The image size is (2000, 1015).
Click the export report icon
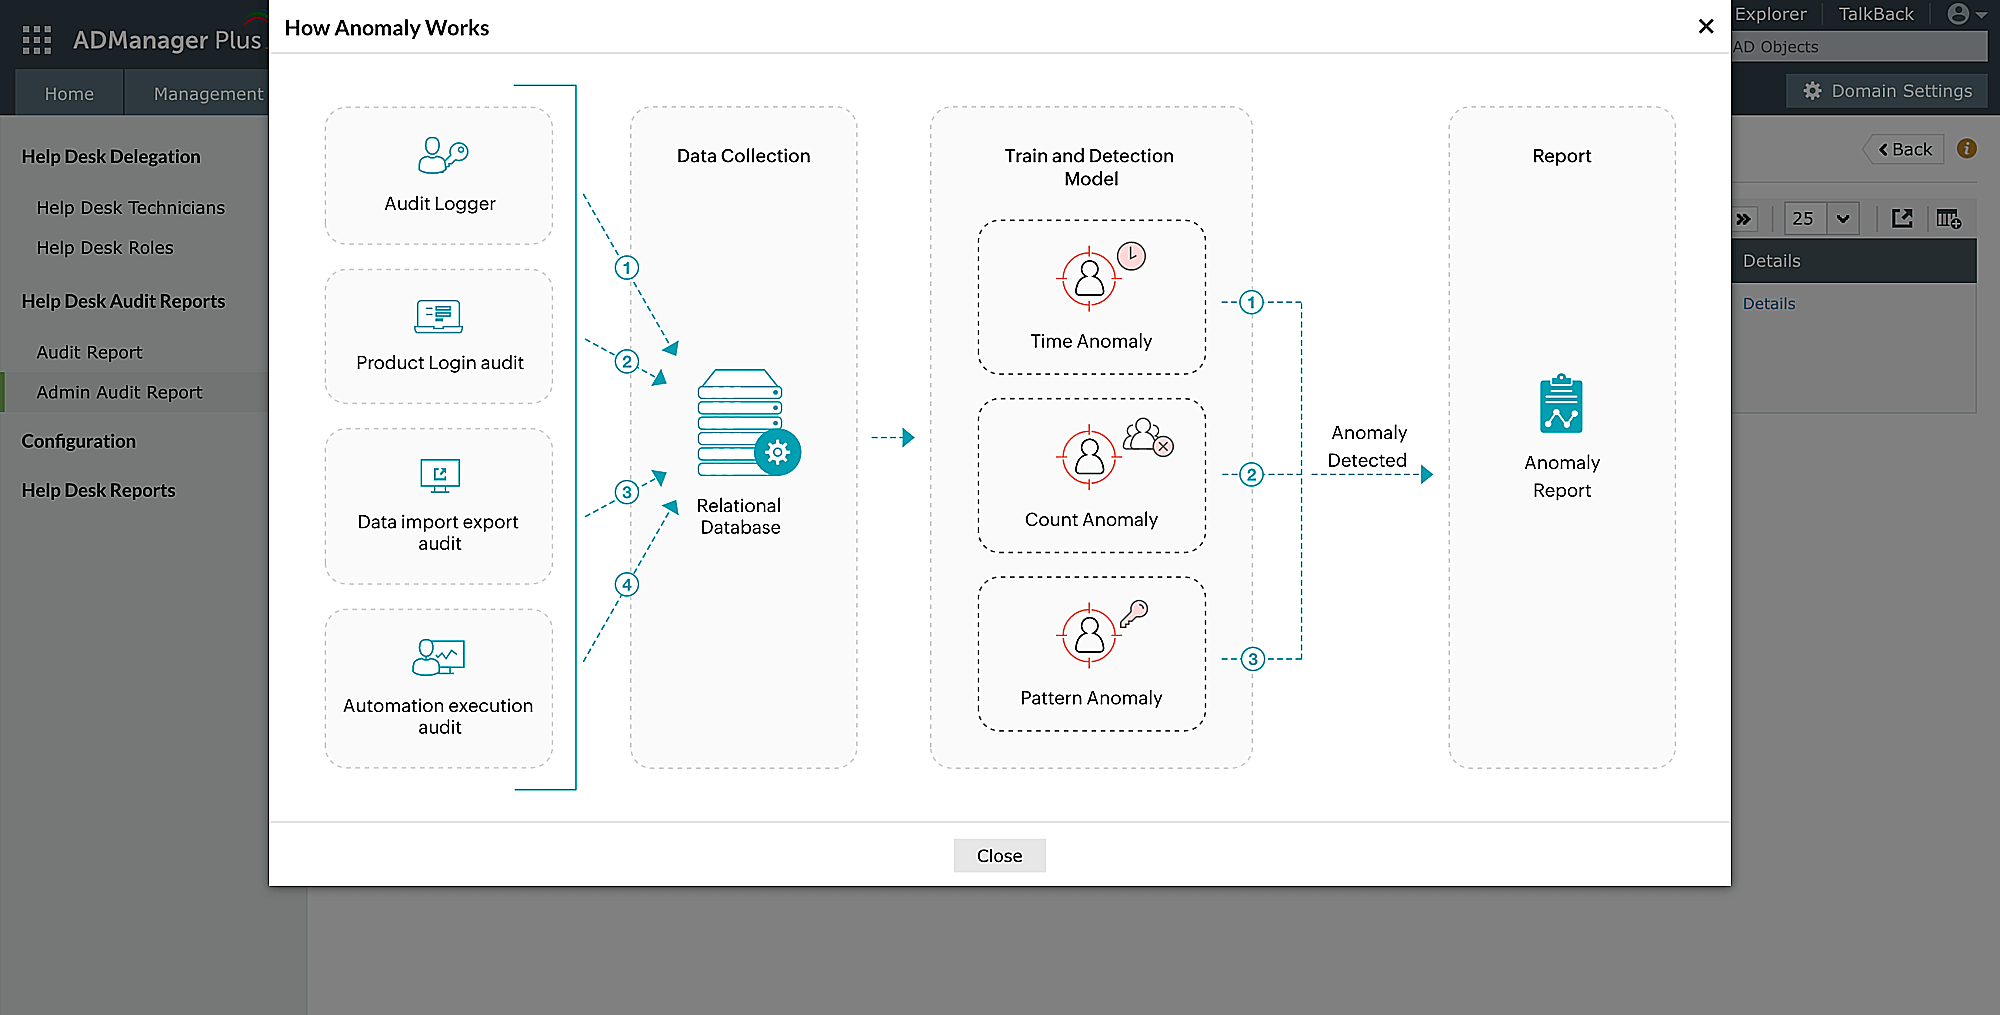point(1902,218)
